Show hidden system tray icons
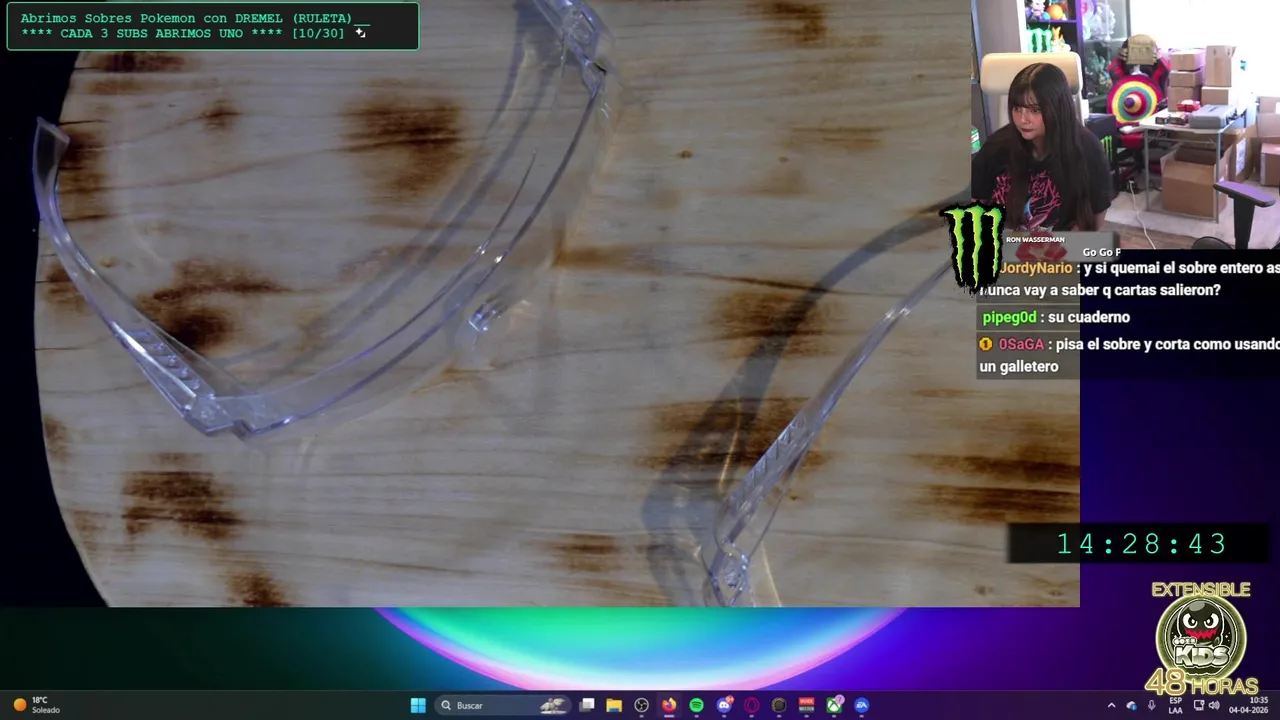Viewport: 1280px width, 720px height. (1111, 705)
